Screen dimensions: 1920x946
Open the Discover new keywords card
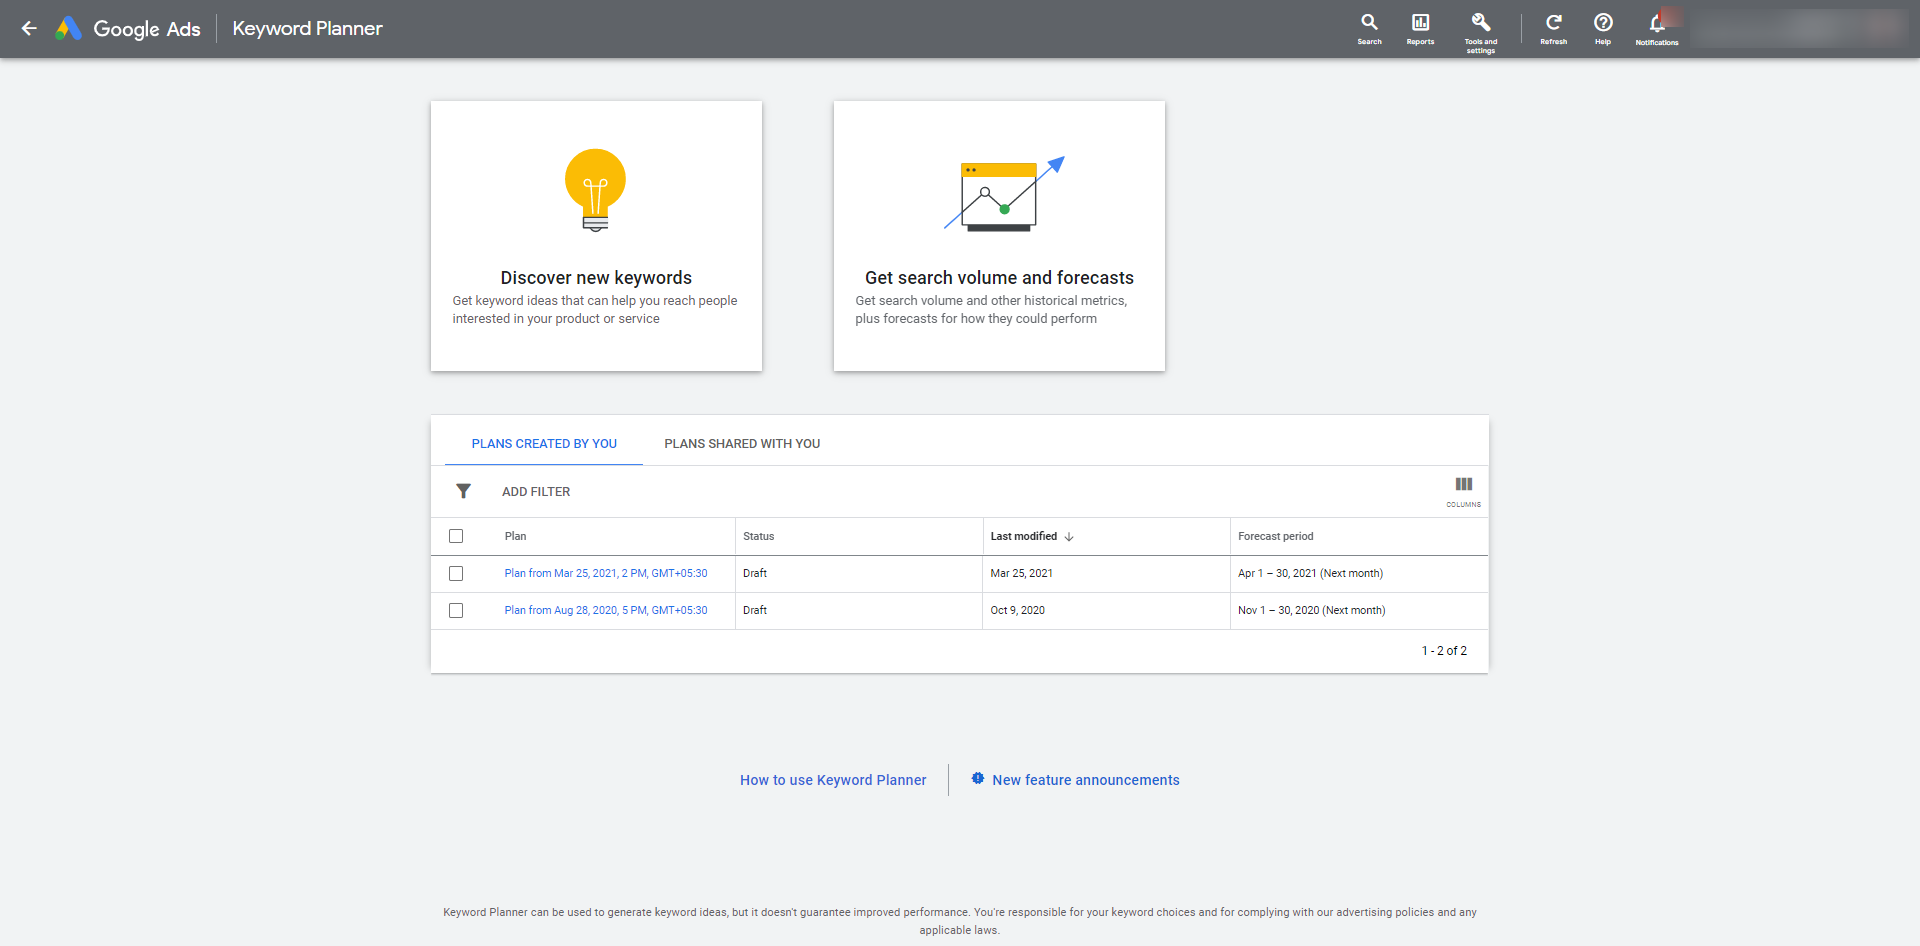[x=596, y=236]
